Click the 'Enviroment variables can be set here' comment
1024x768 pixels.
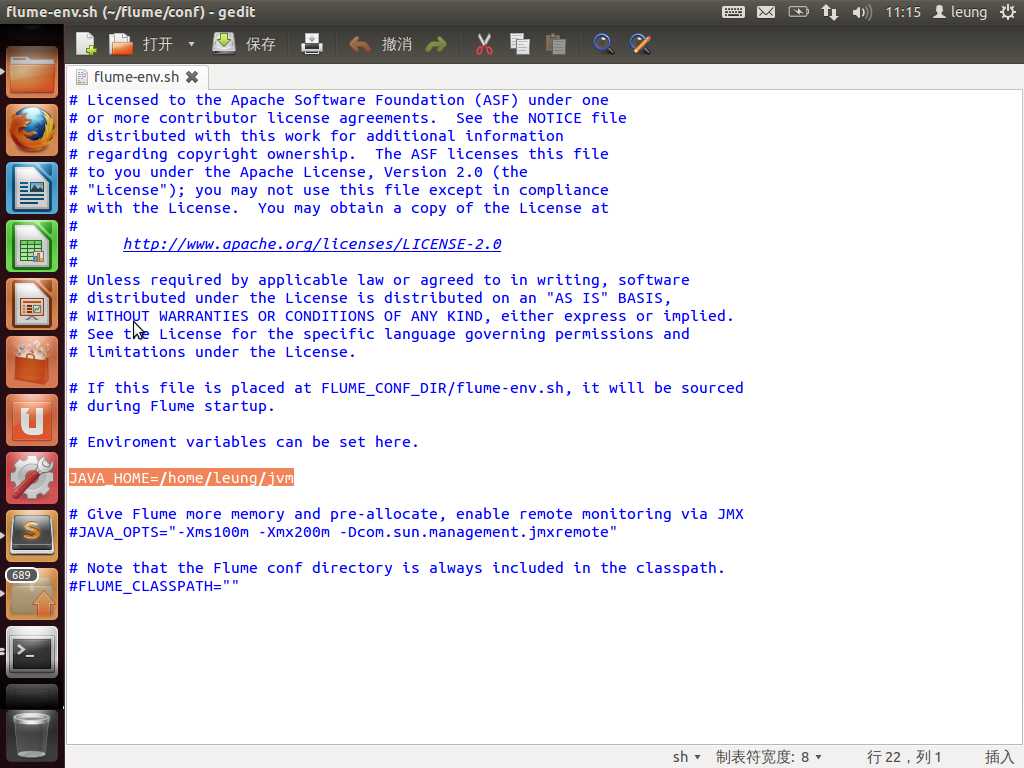coord(244,442)
